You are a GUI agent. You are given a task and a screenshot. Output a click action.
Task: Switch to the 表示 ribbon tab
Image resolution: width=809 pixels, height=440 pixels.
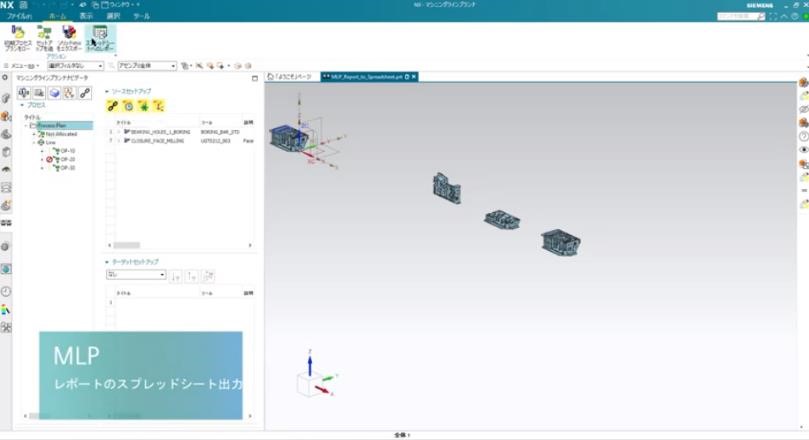(x=86, y=16)
